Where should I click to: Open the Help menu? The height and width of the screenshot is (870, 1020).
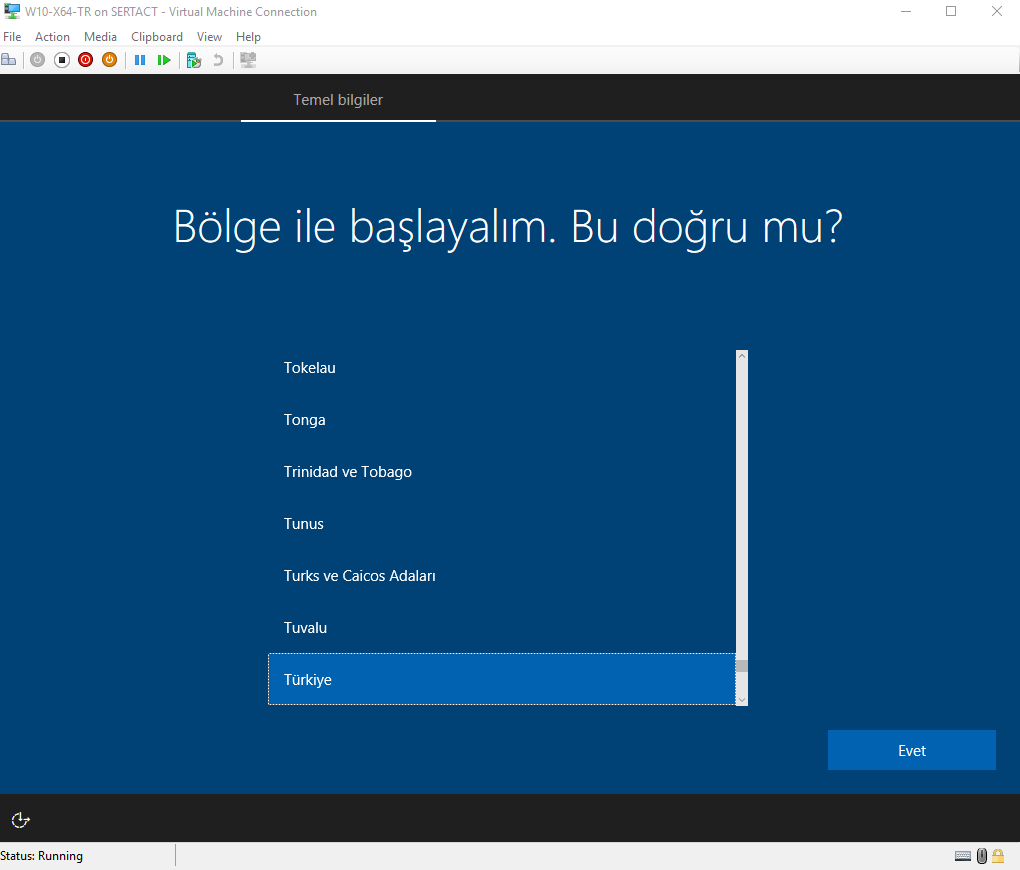click(x=248, y=37)
